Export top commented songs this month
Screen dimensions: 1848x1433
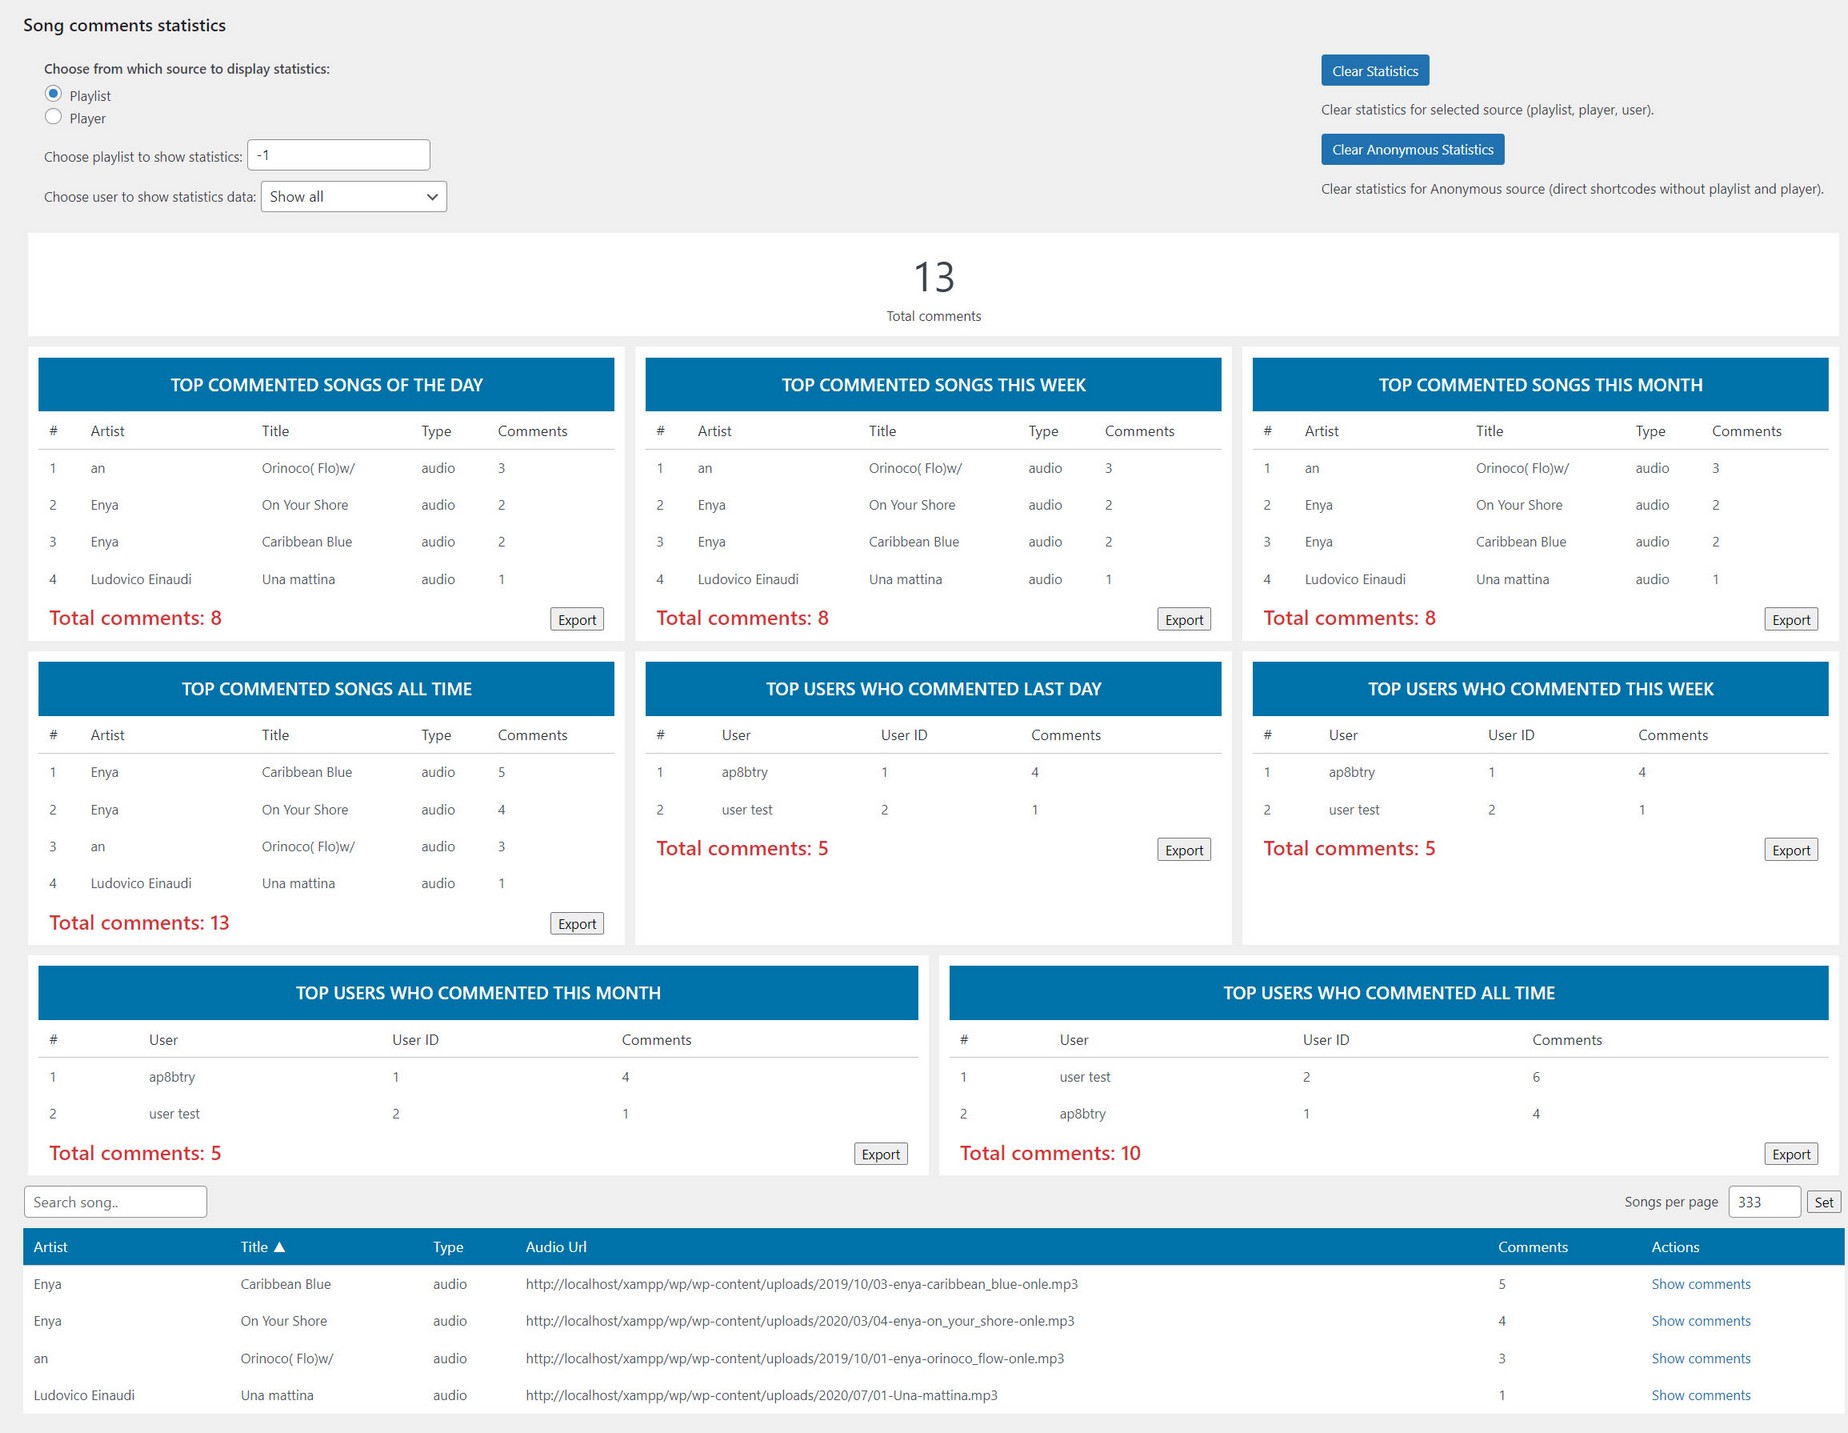click(1791, 620)
